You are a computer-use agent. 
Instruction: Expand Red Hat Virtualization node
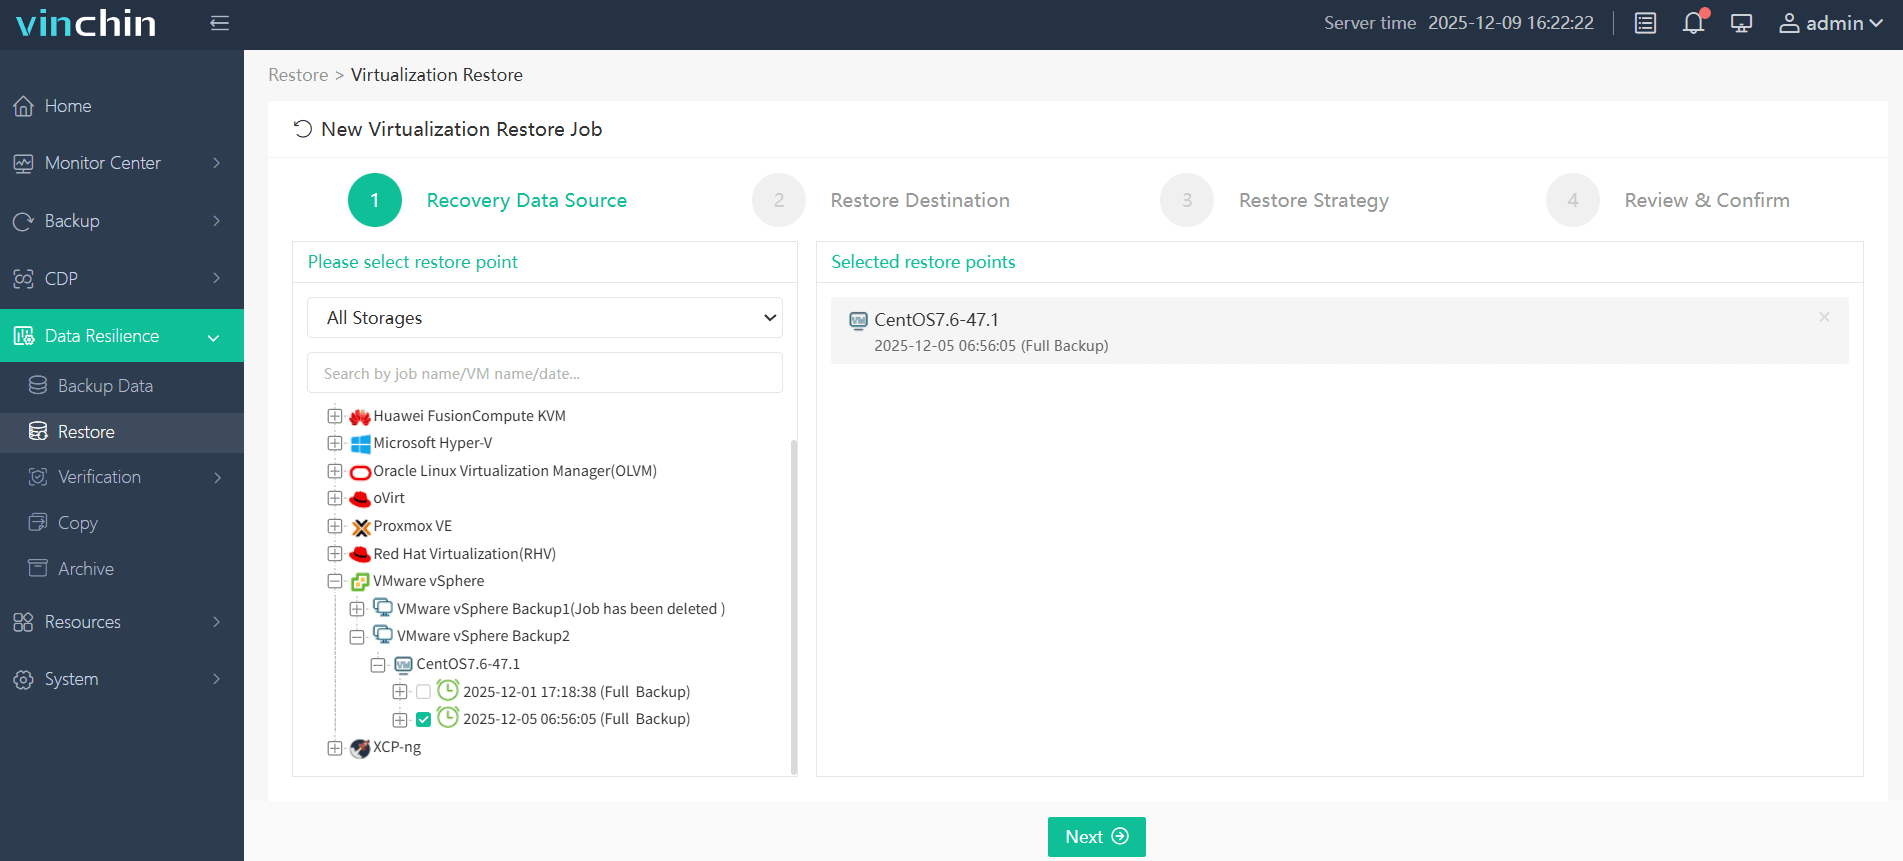(335, 554)
